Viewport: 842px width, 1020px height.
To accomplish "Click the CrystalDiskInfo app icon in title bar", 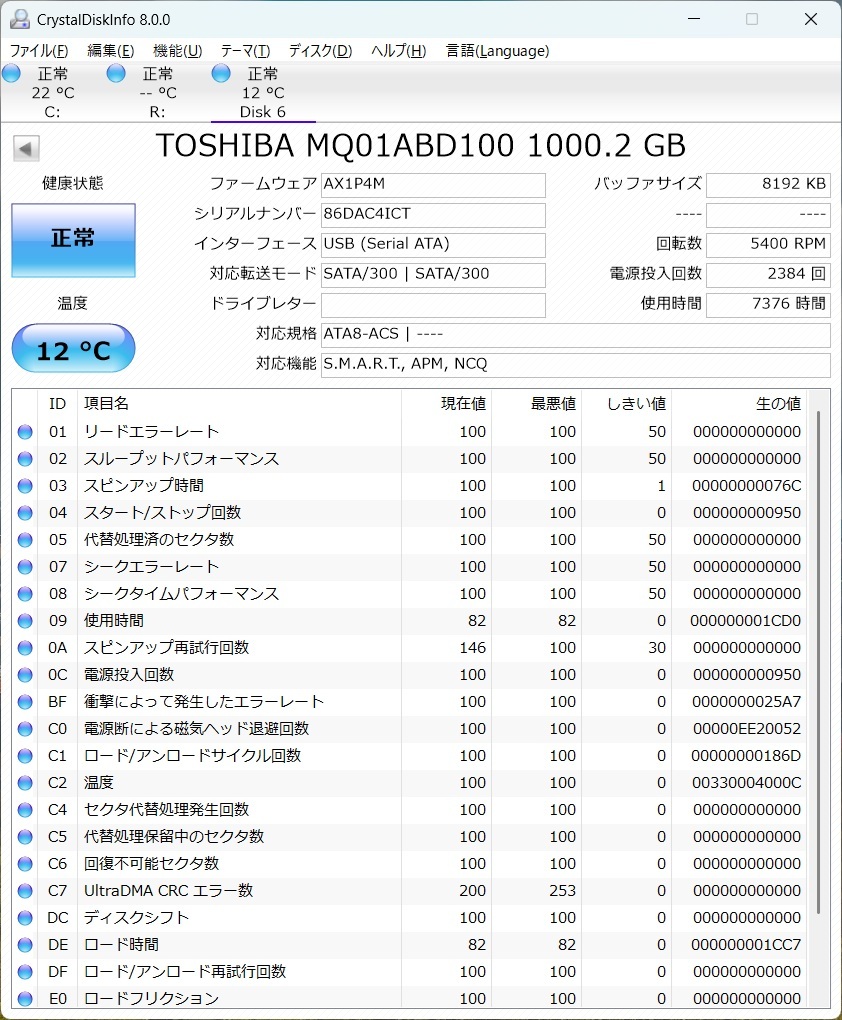I will tap(20, 20).
